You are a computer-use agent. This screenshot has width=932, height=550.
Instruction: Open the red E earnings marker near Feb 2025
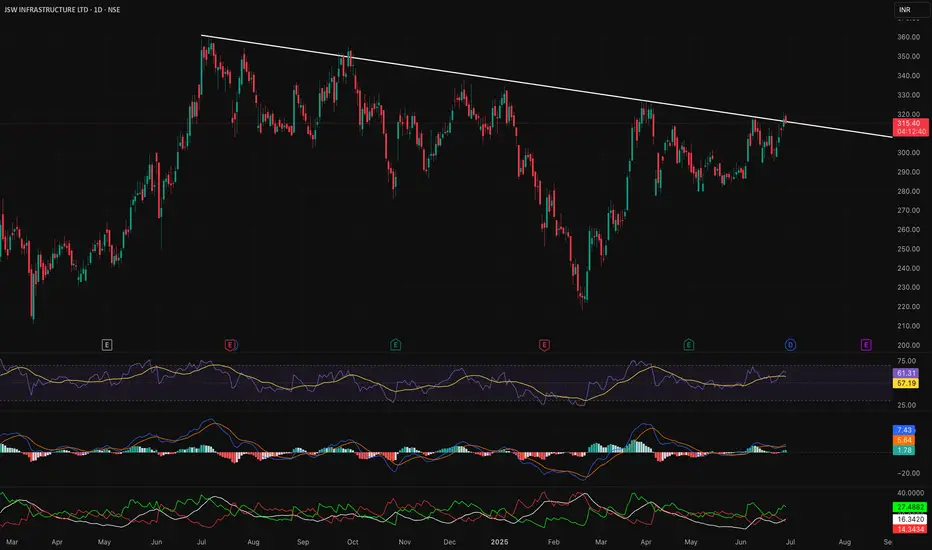click(x=544, y=345)
